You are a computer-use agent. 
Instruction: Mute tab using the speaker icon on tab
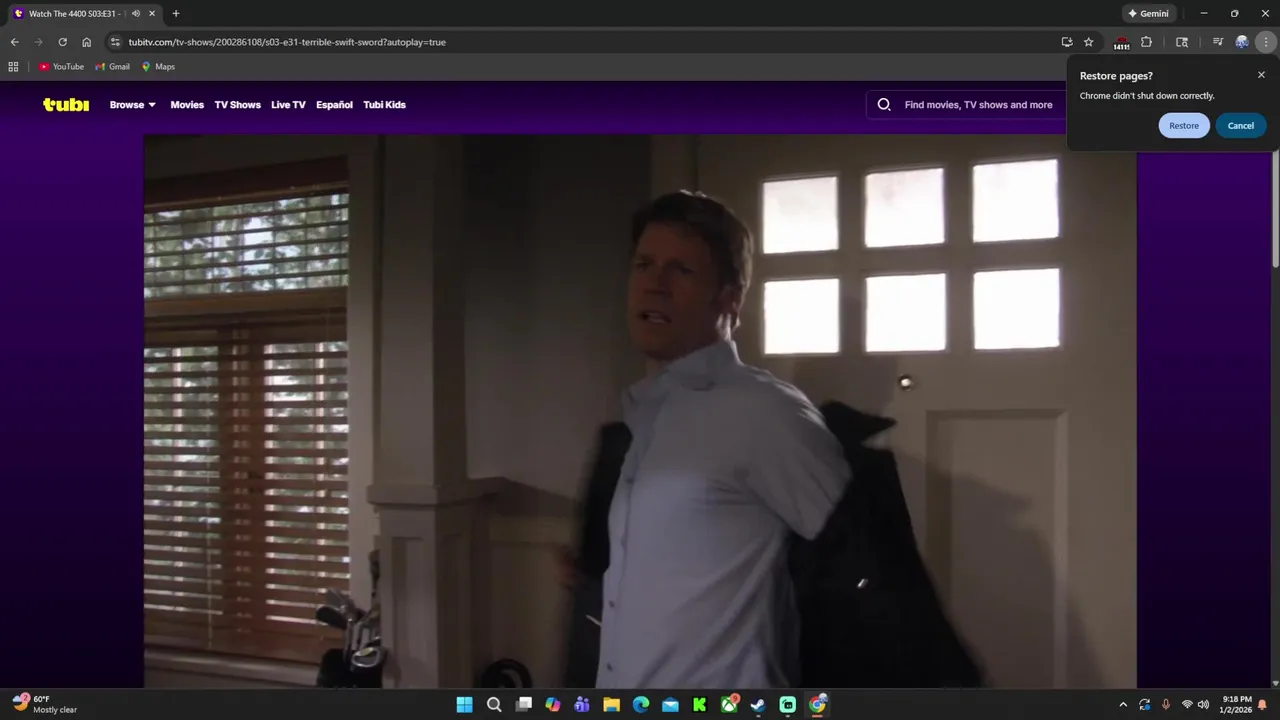(x=136, y=14)
